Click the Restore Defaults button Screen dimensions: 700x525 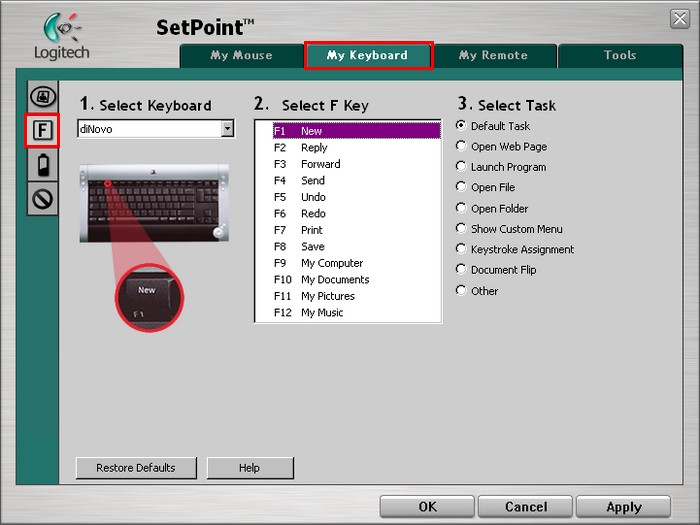tap(136, 468)
